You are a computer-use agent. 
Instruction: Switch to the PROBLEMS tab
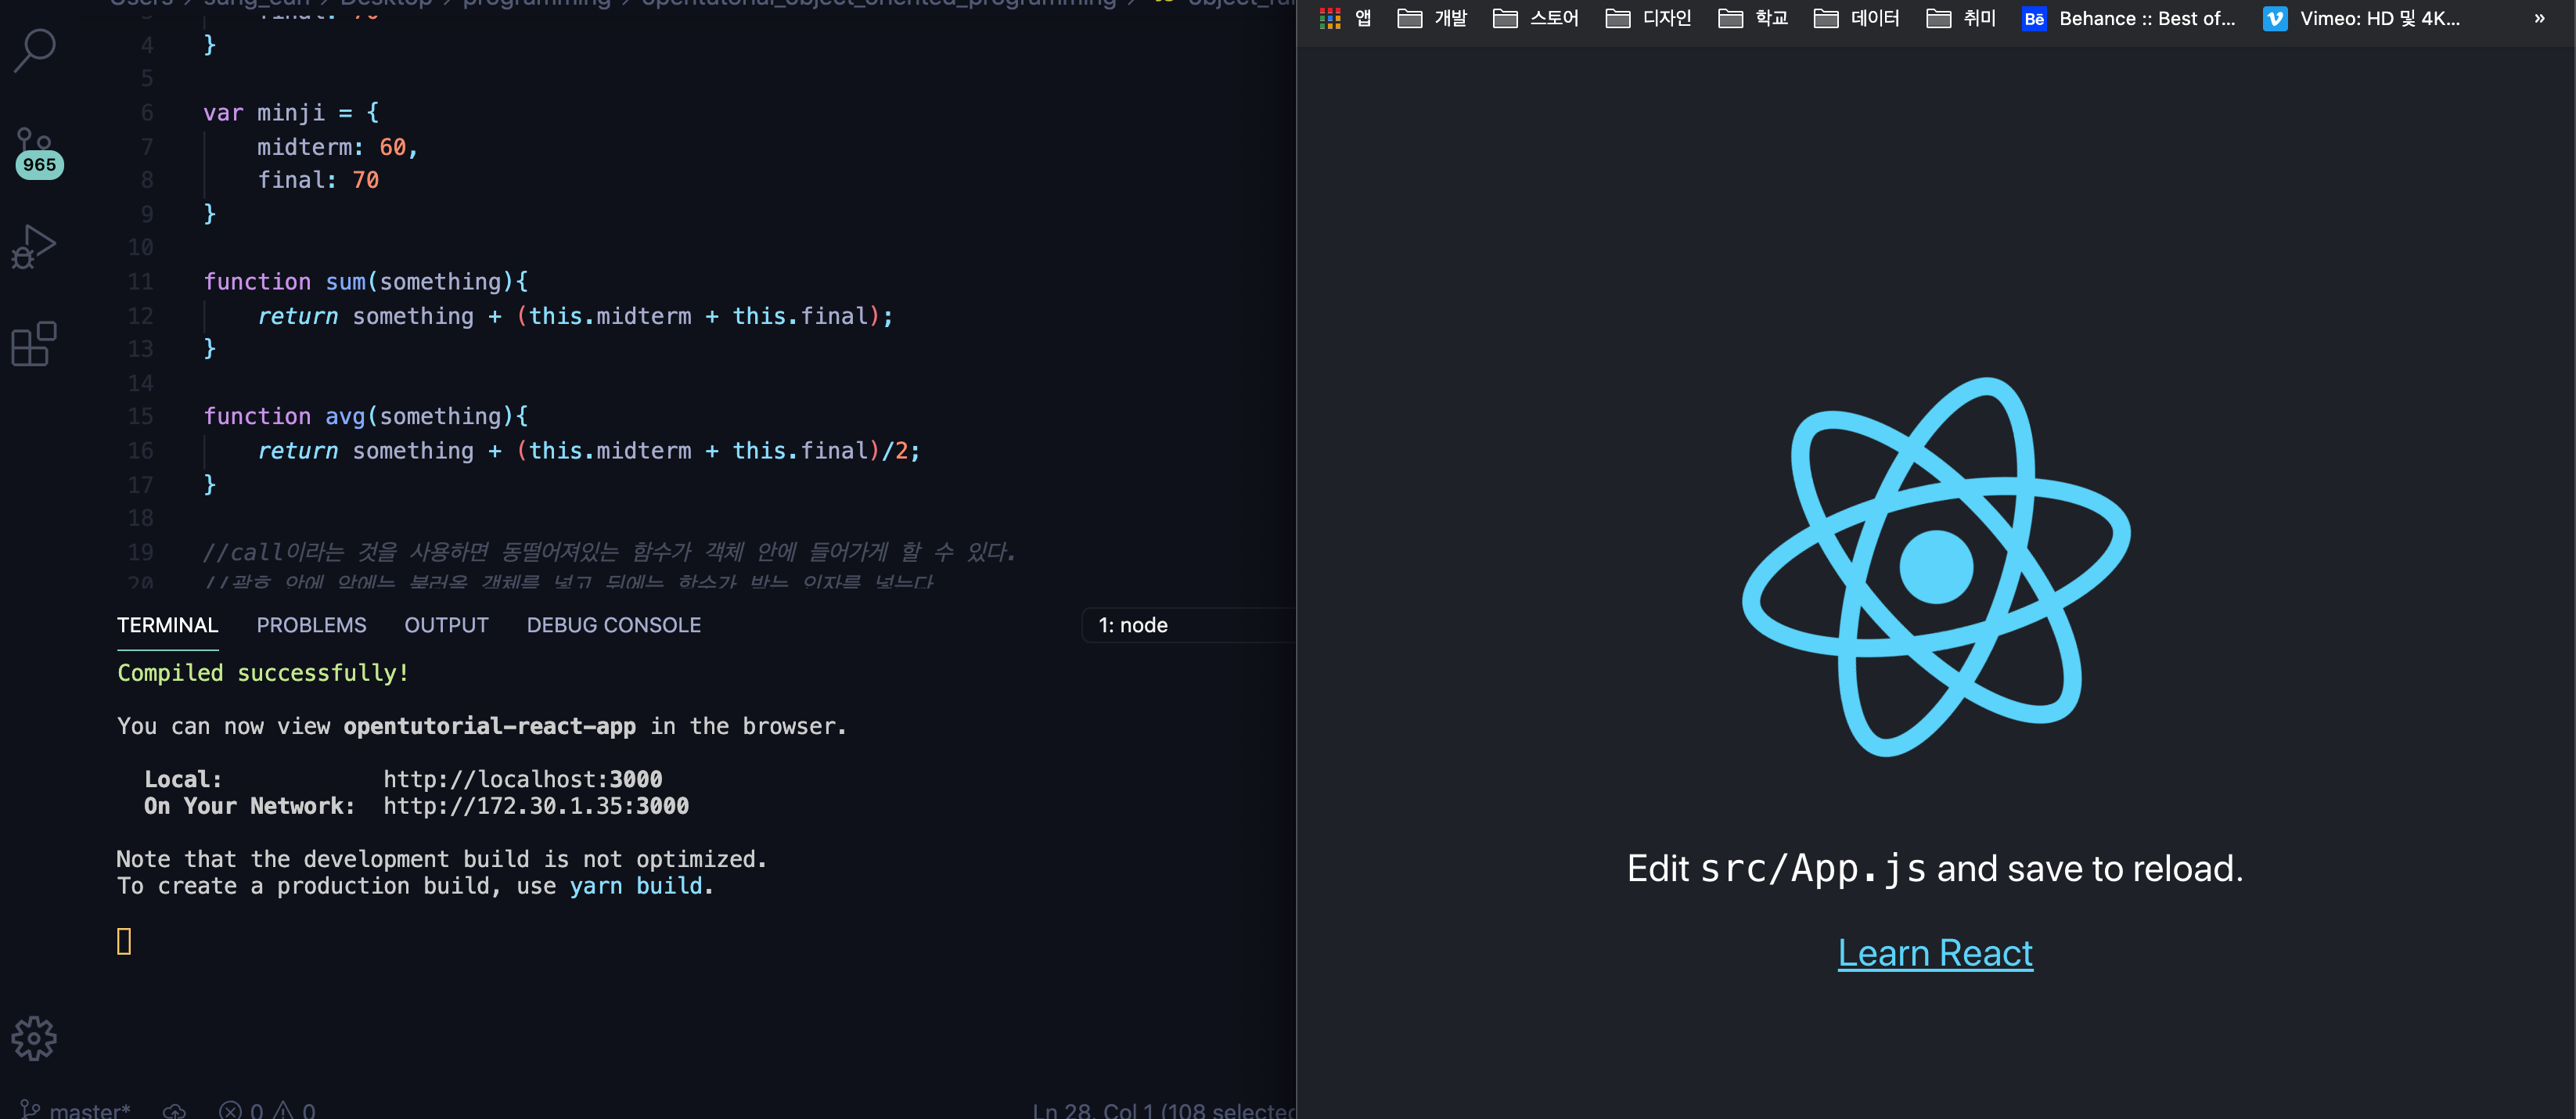(311, 625)
